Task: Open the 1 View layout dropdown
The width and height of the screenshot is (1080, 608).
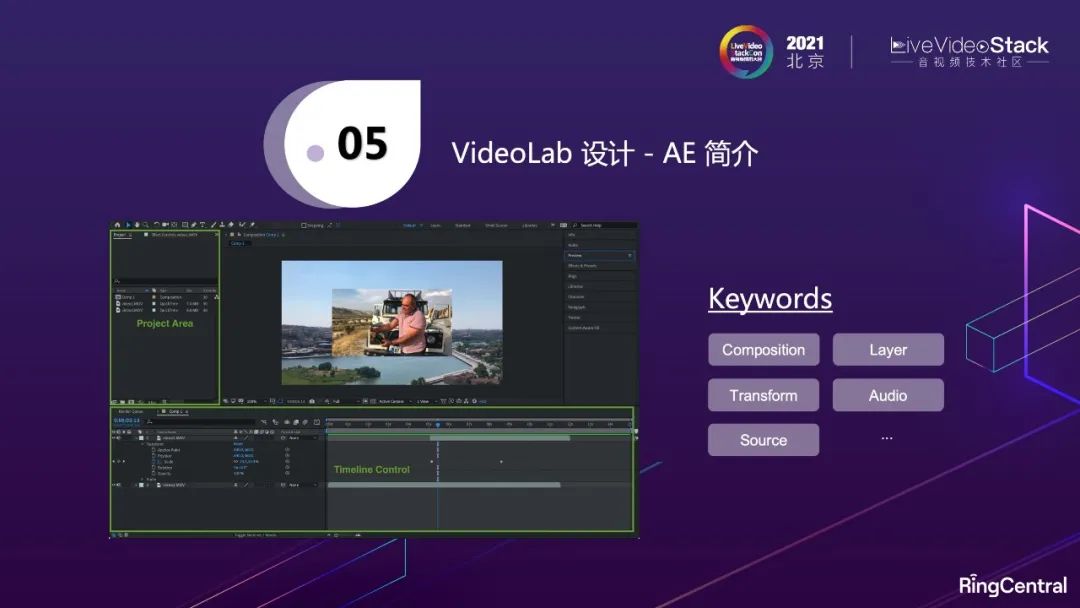Action: click(425, 401)
